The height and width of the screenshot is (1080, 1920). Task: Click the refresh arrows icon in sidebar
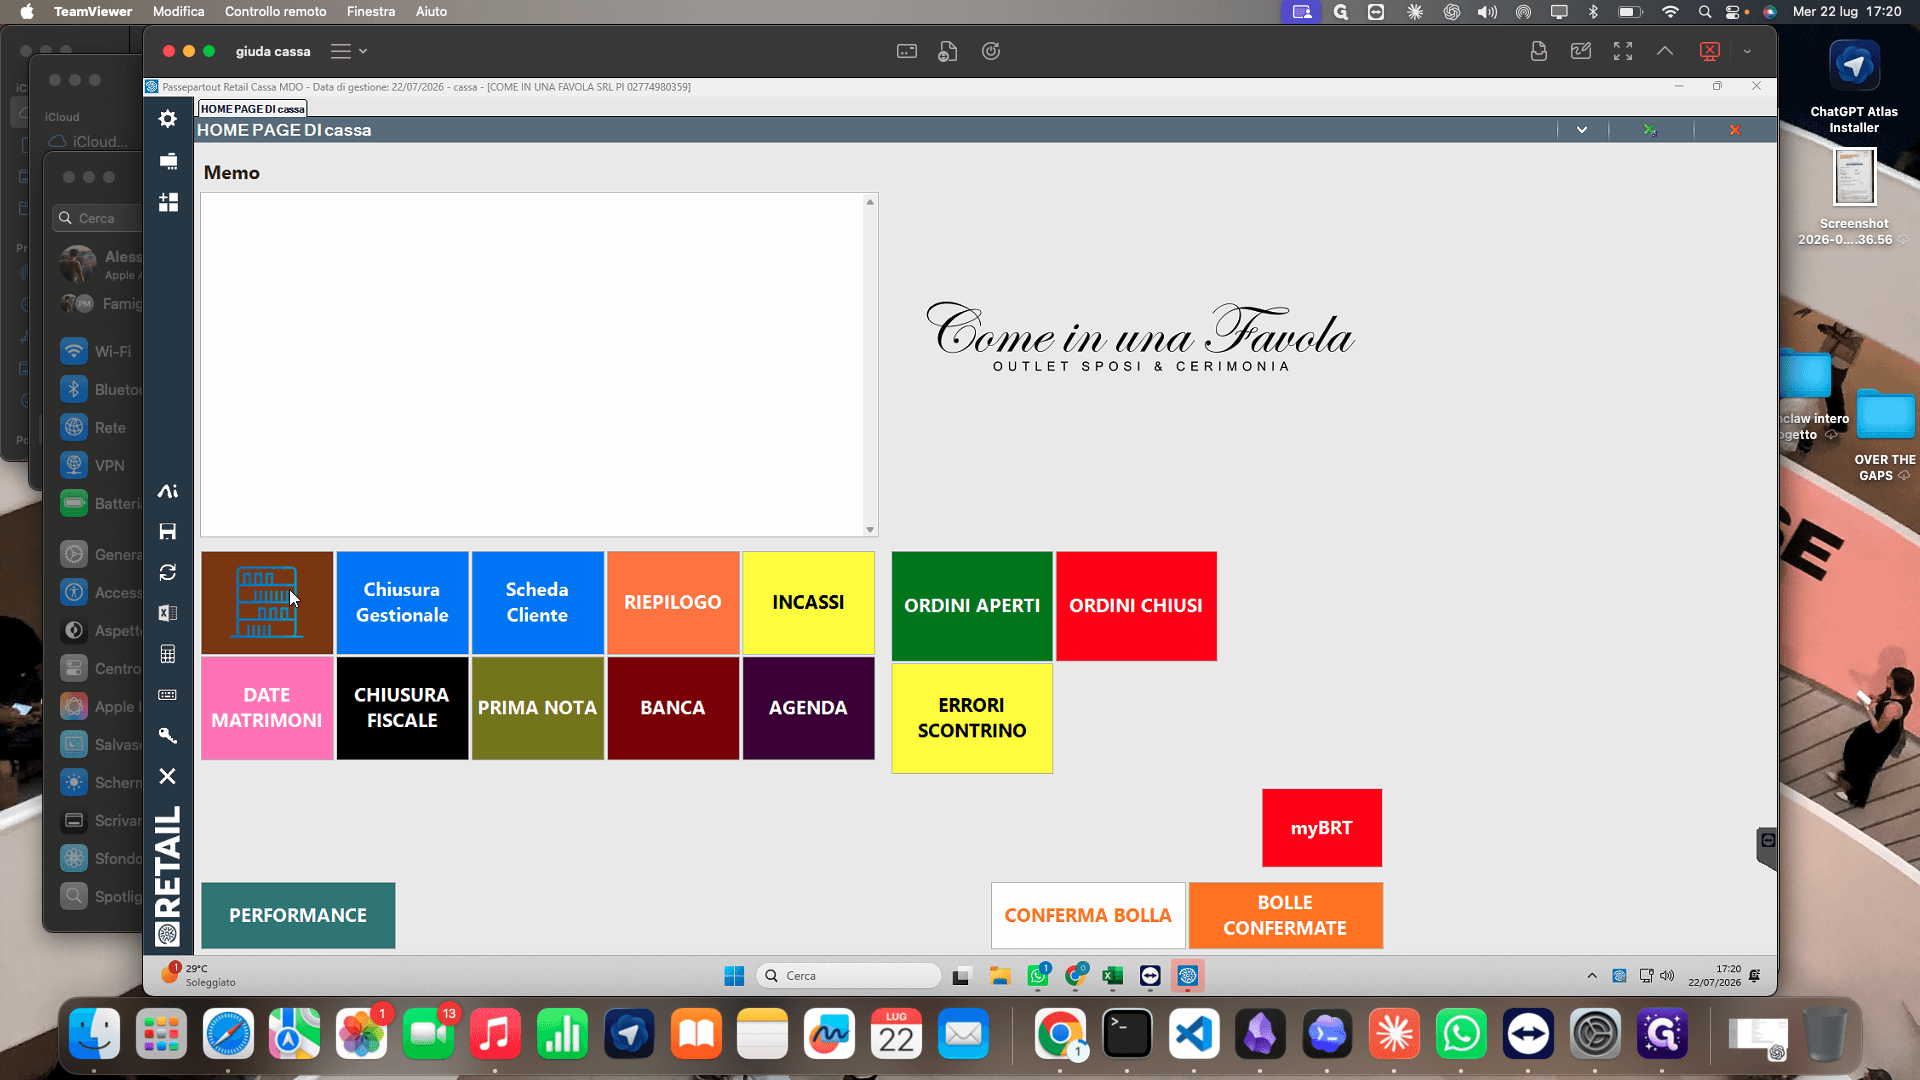pos(168,572)
